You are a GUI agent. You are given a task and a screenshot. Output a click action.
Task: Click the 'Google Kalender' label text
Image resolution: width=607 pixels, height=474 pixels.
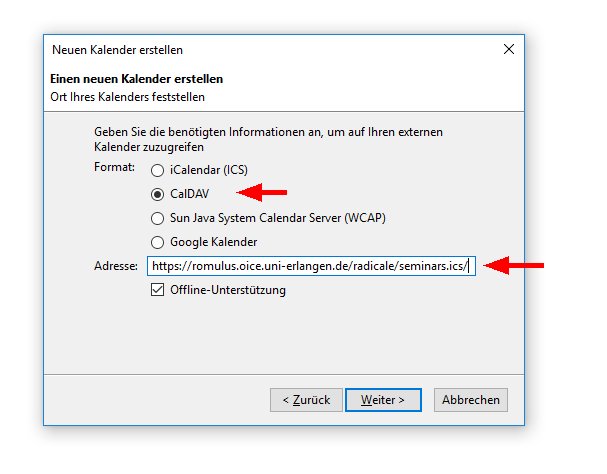pos(213,242)
